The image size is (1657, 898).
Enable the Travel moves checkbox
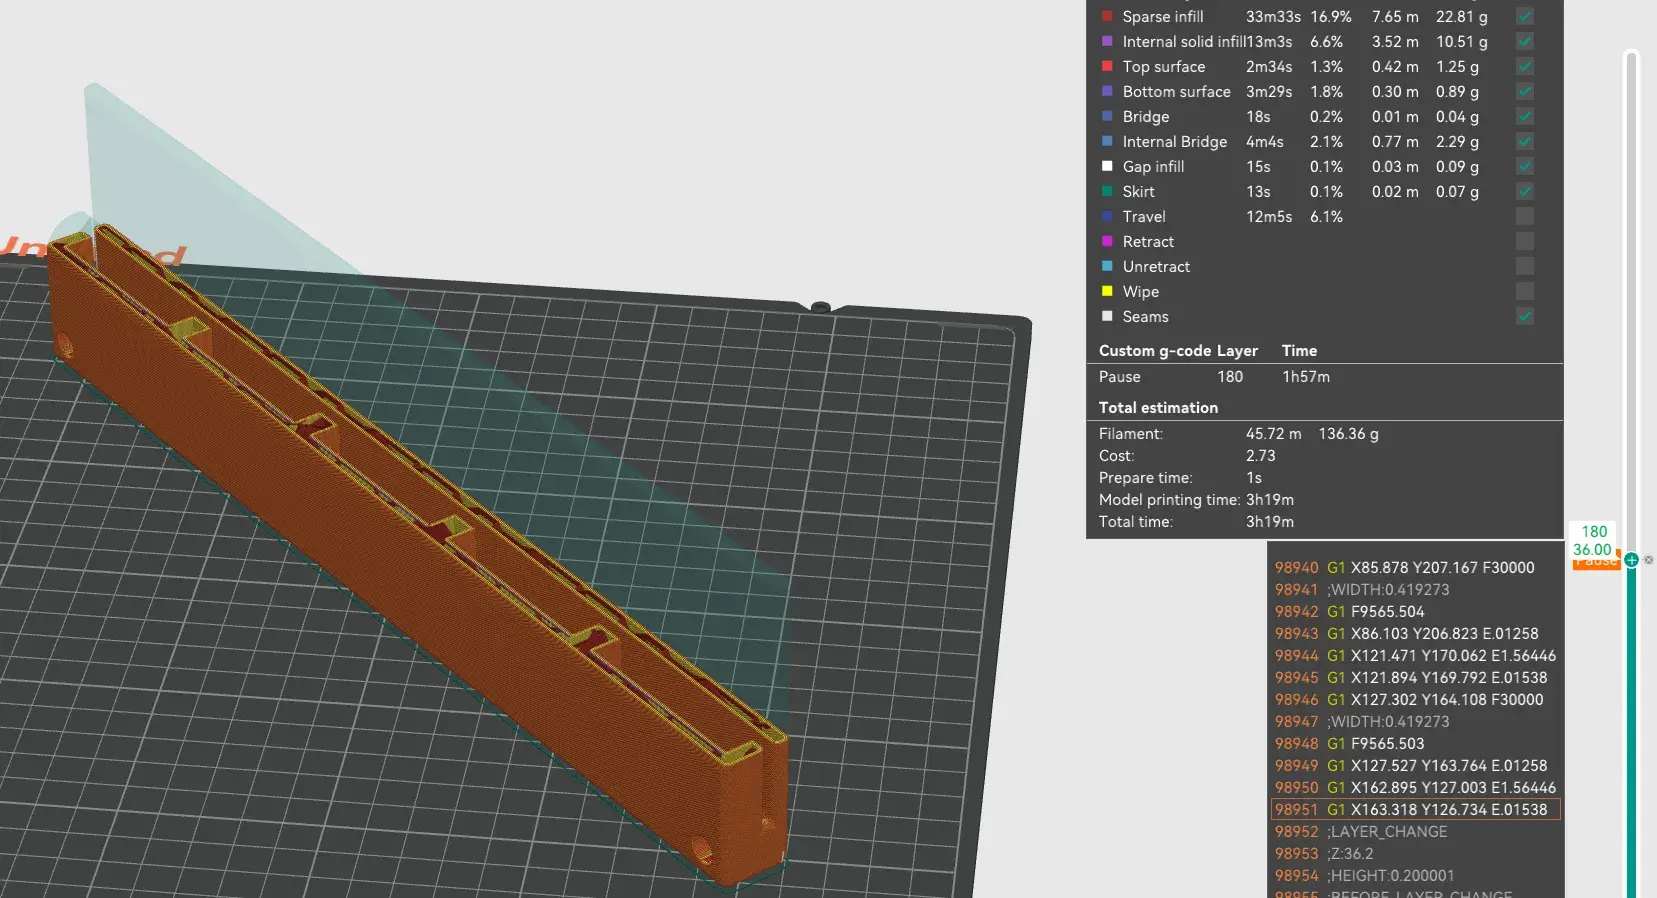click(x=1524, y=216)
